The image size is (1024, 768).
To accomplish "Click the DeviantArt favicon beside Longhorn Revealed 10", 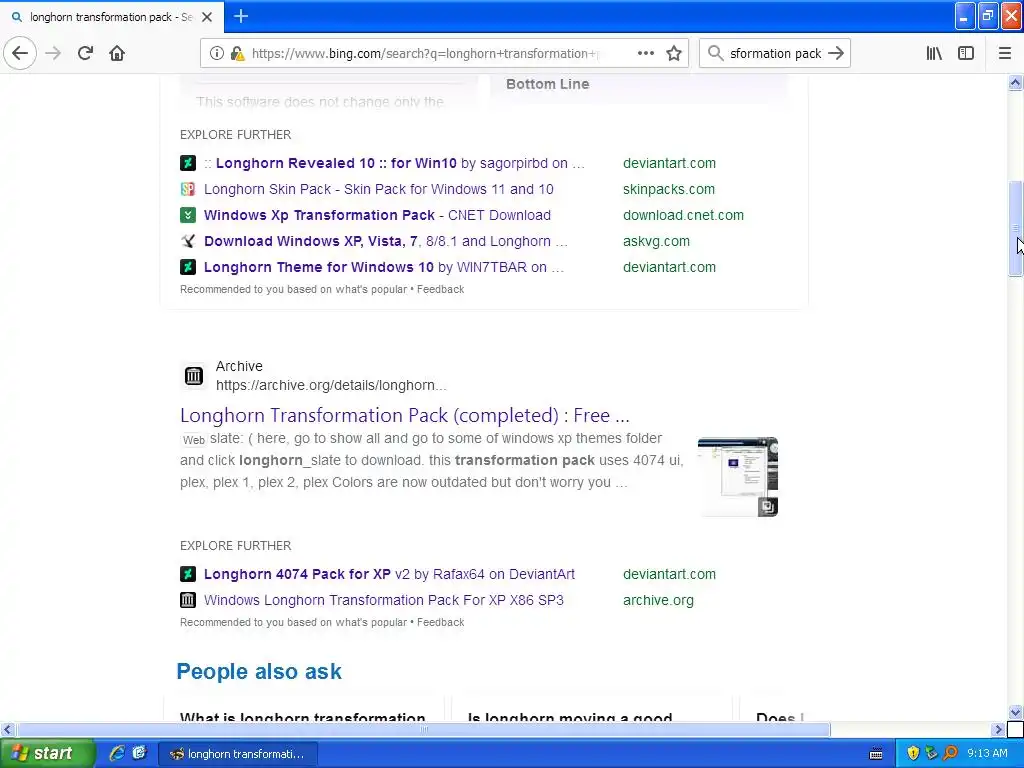I will pos(188,163).
